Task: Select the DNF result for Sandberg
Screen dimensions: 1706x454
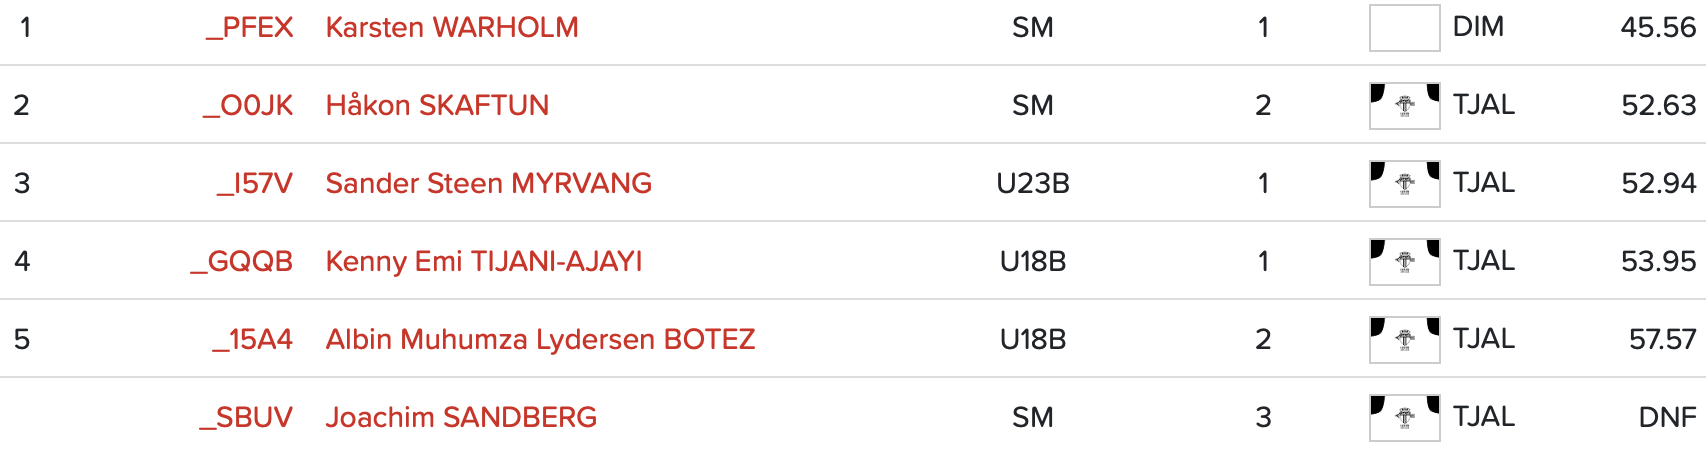Action: tap(1667, 417)
